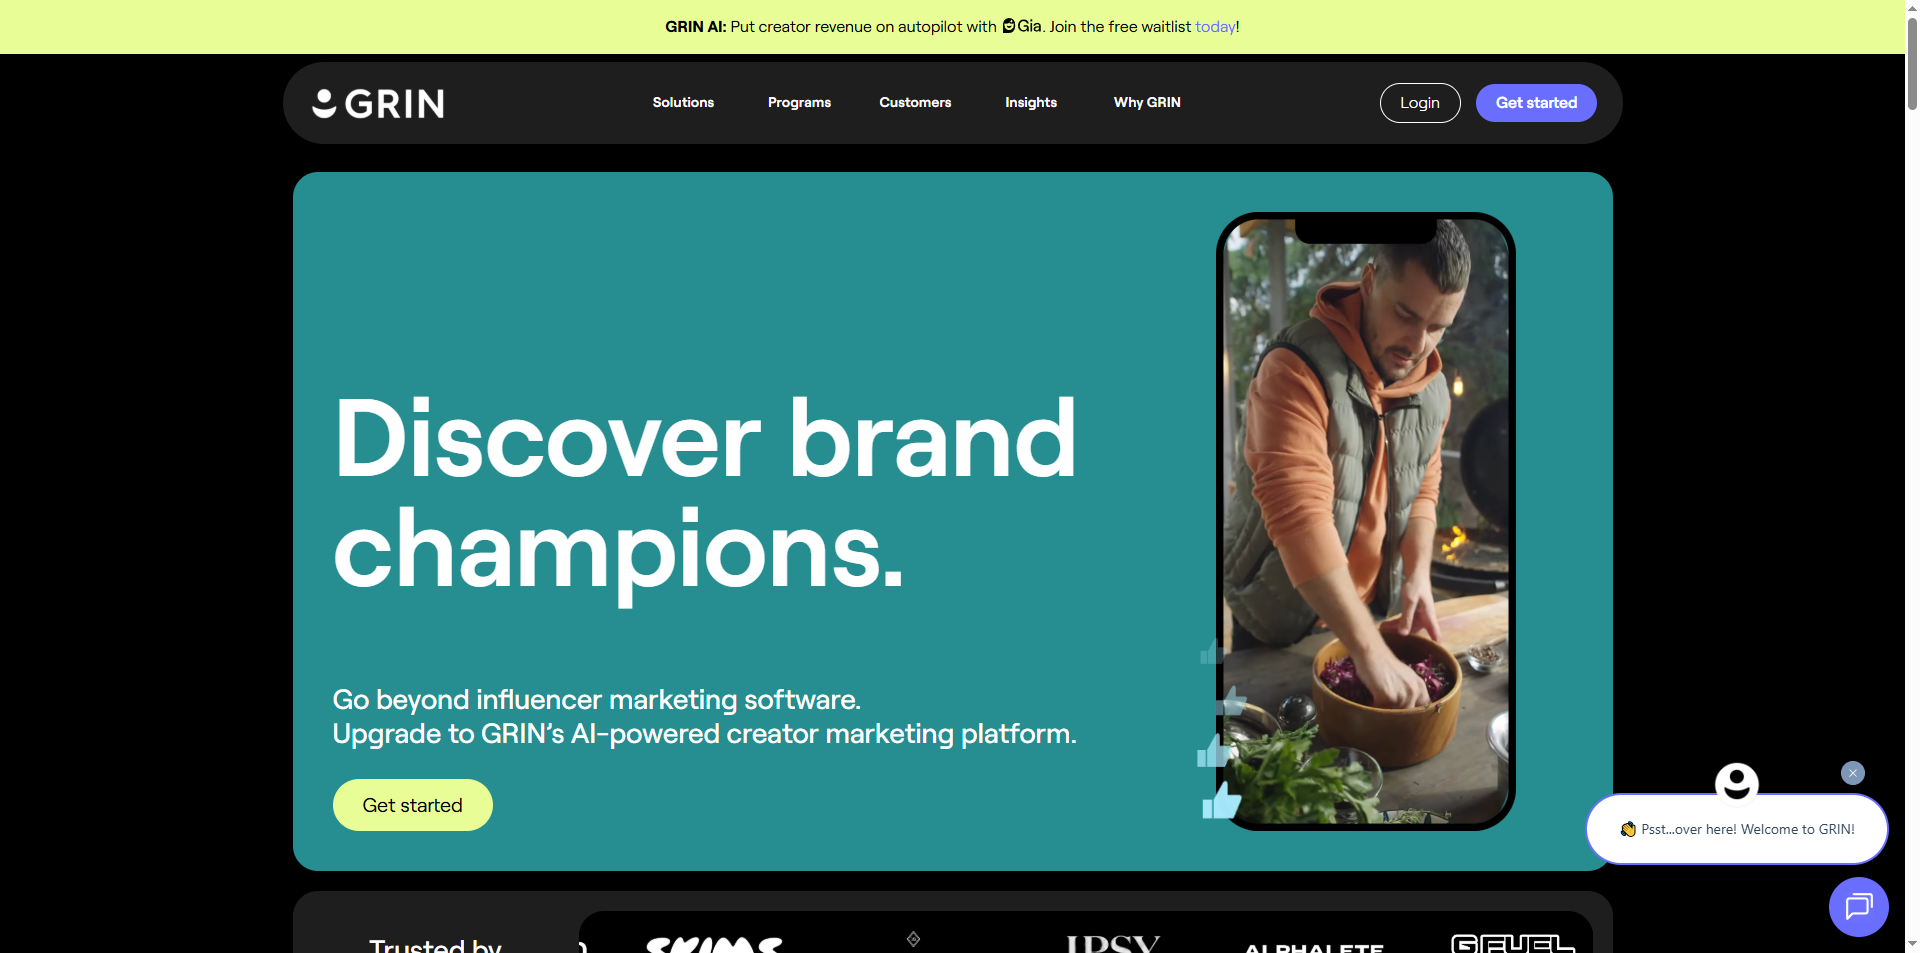The image size is (1920, 953).
Task: Click the thumbs-up icon beside the phone
Action: point(1221,800)
